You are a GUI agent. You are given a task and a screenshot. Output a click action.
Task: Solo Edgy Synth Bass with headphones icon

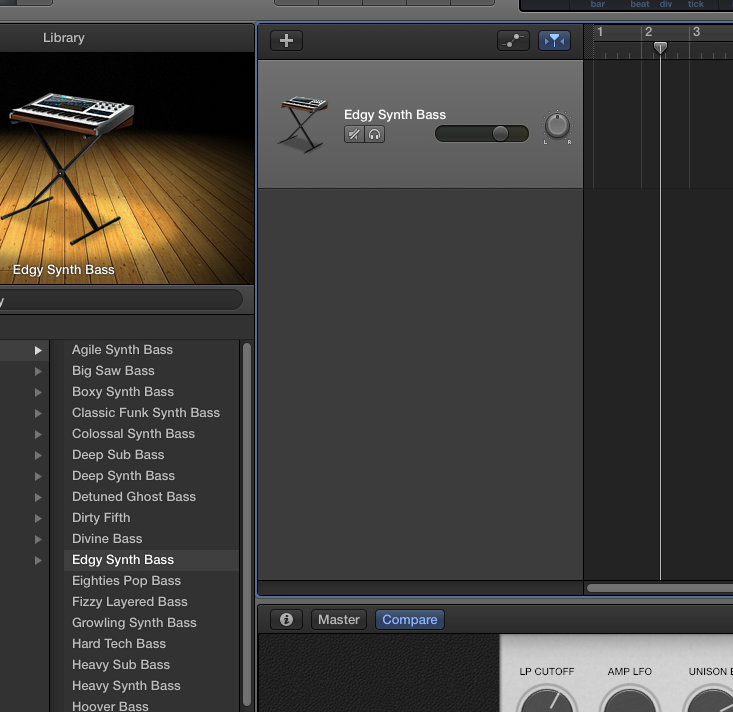point(374,135)
